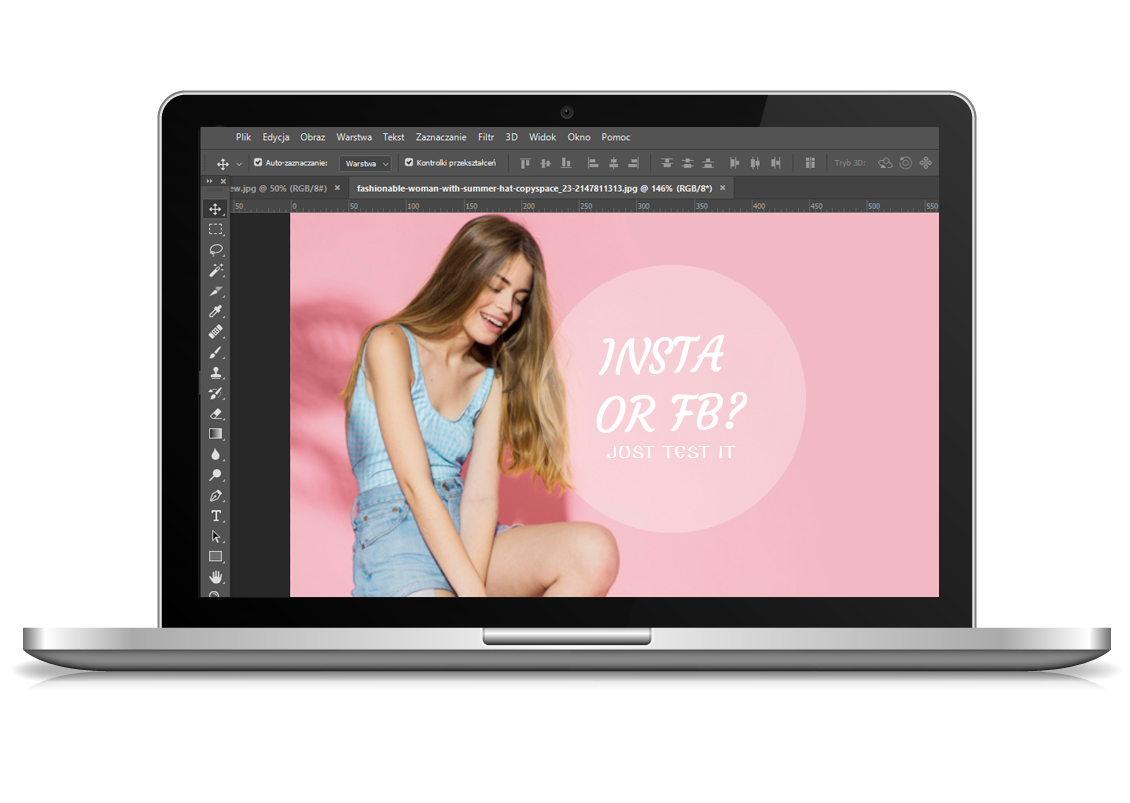The image size is (1130, 803).
Task: Click the JUST TEST IT caption on canvas
Action: (x=671, y=453)
